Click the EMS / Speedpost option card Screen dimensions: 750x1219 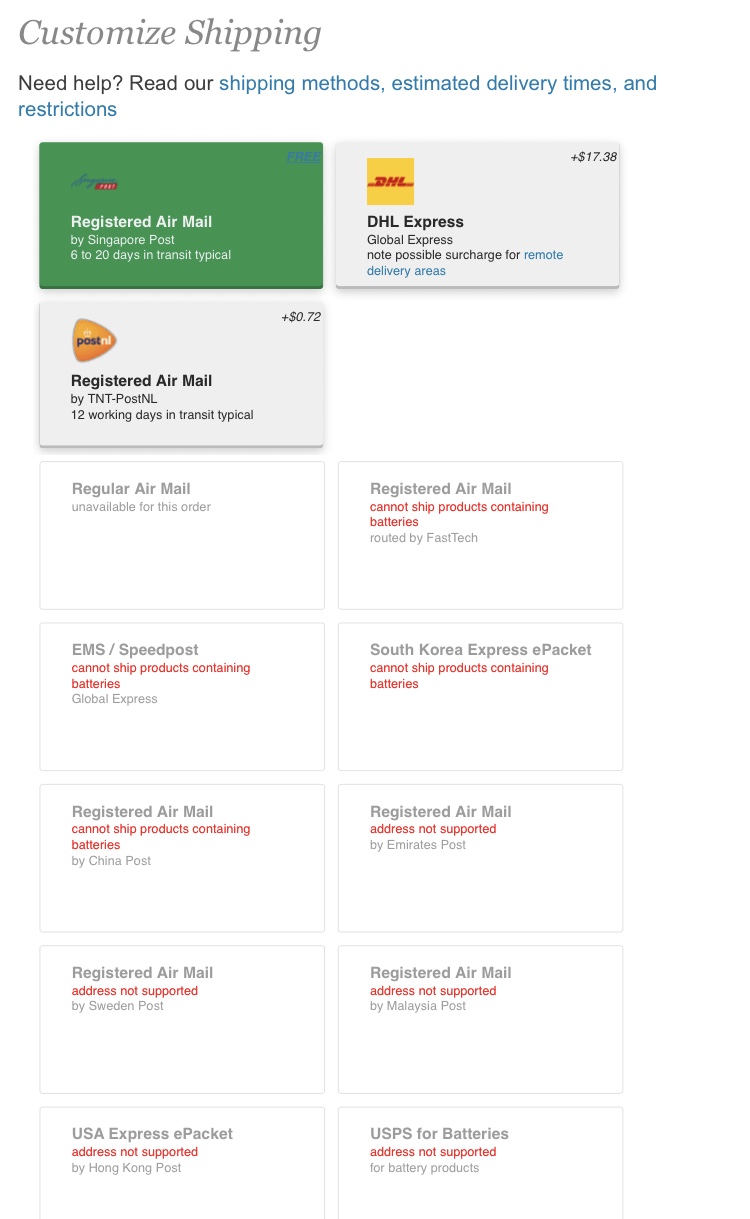(182, 696)
